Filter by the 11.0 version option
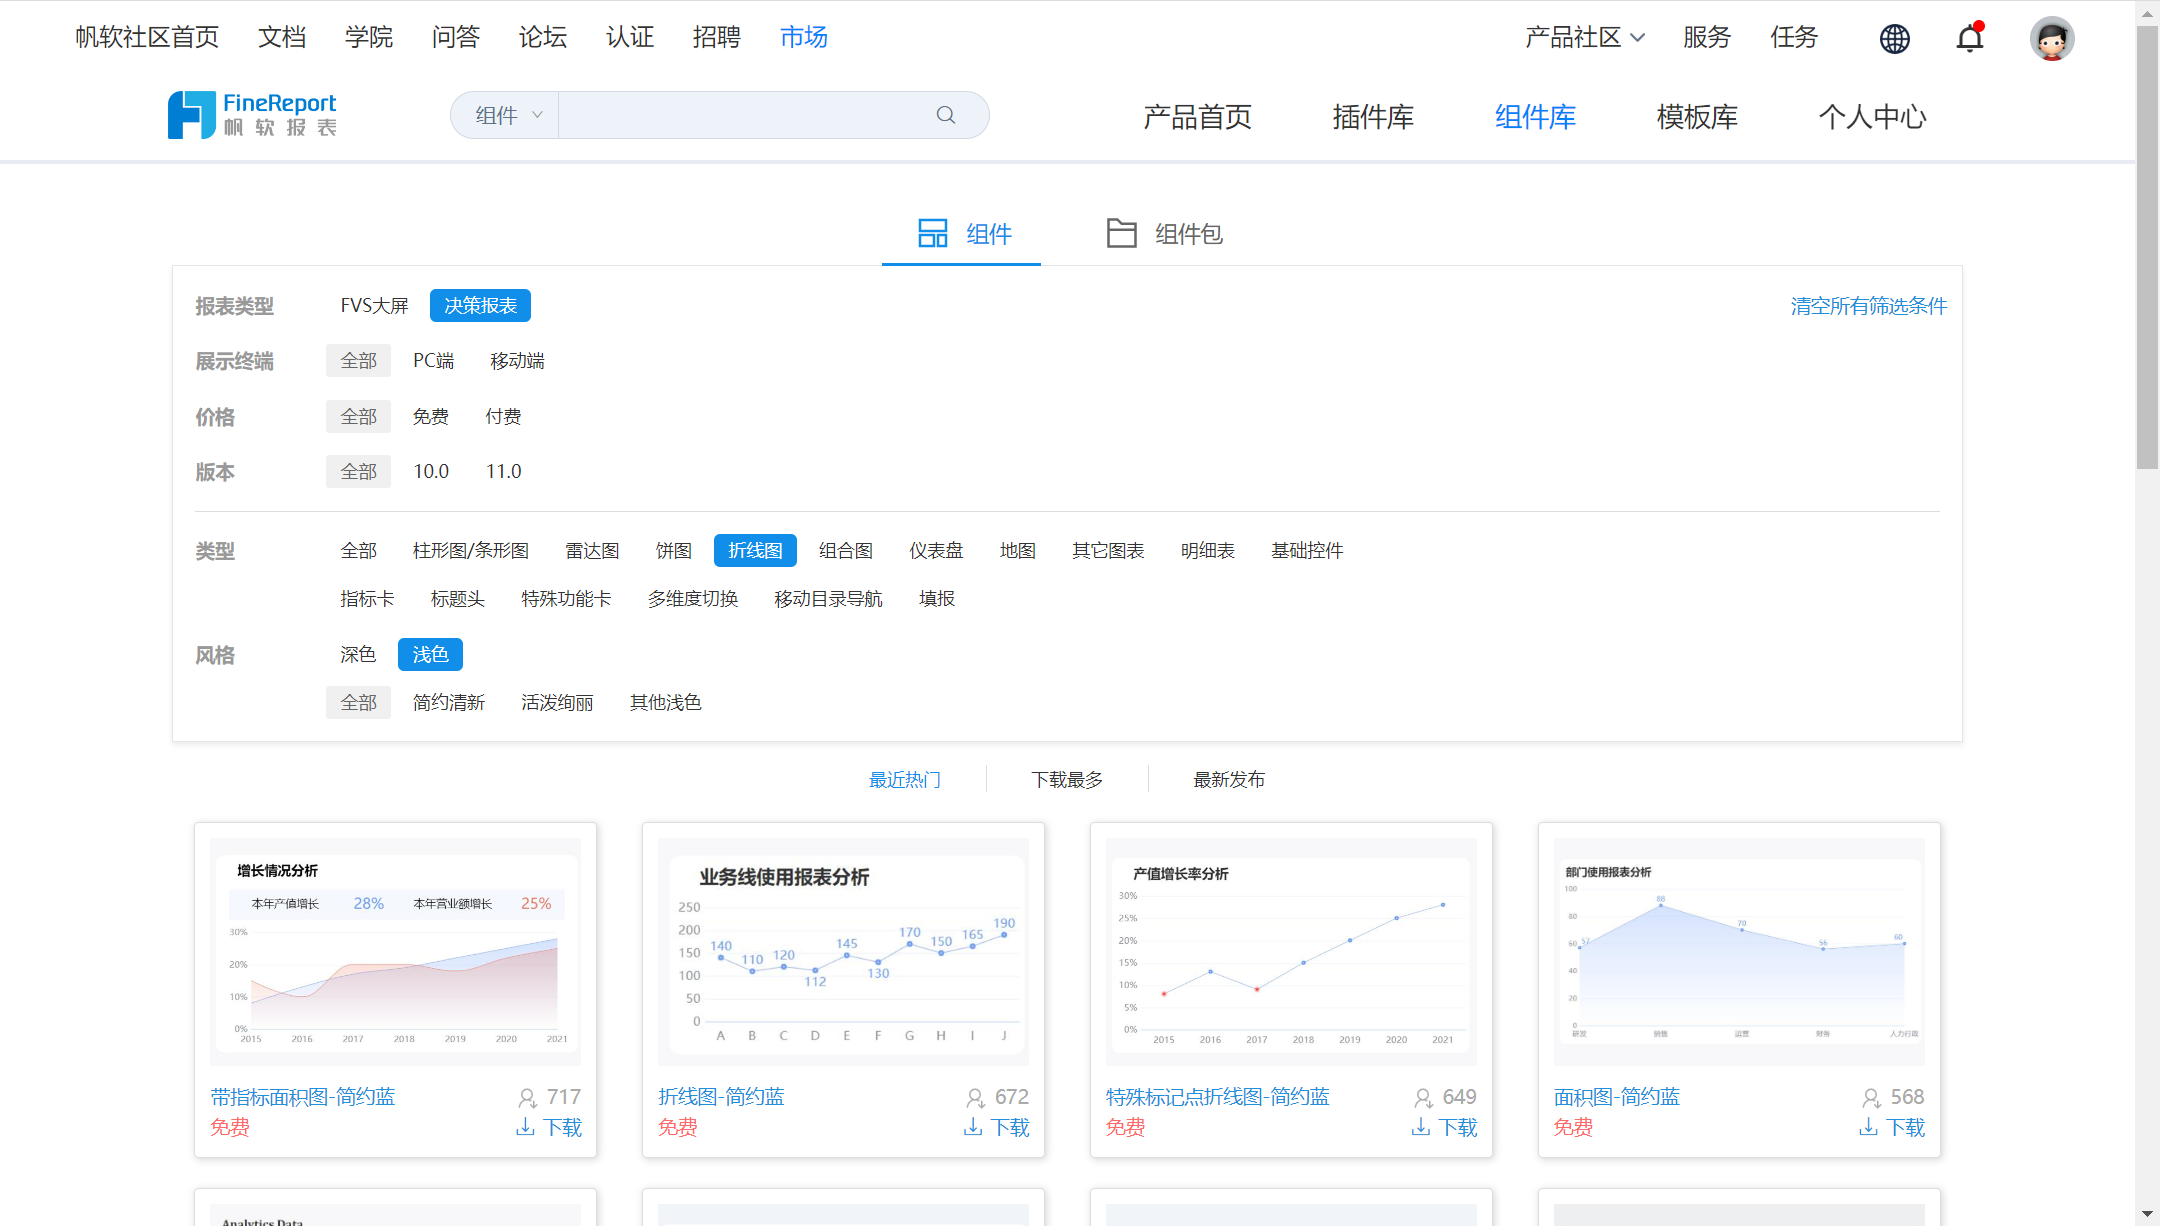The width and height of the screenshot is (2160, 1226). click(503, 472)
